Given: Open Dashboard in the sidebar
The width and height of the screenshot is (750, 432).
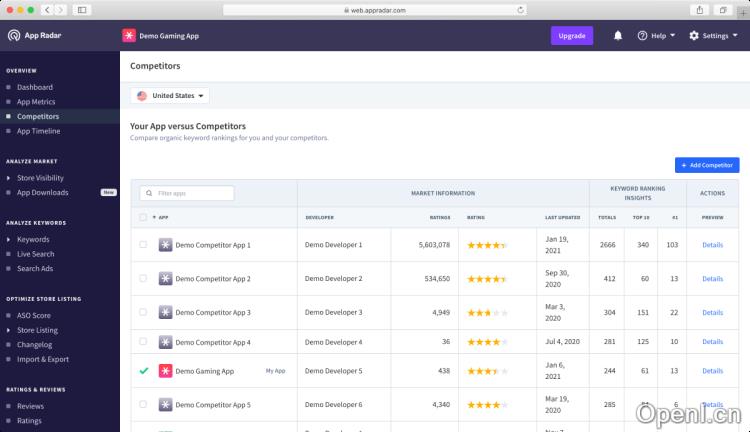Looking at the screenshot, I should coord(34,87).
